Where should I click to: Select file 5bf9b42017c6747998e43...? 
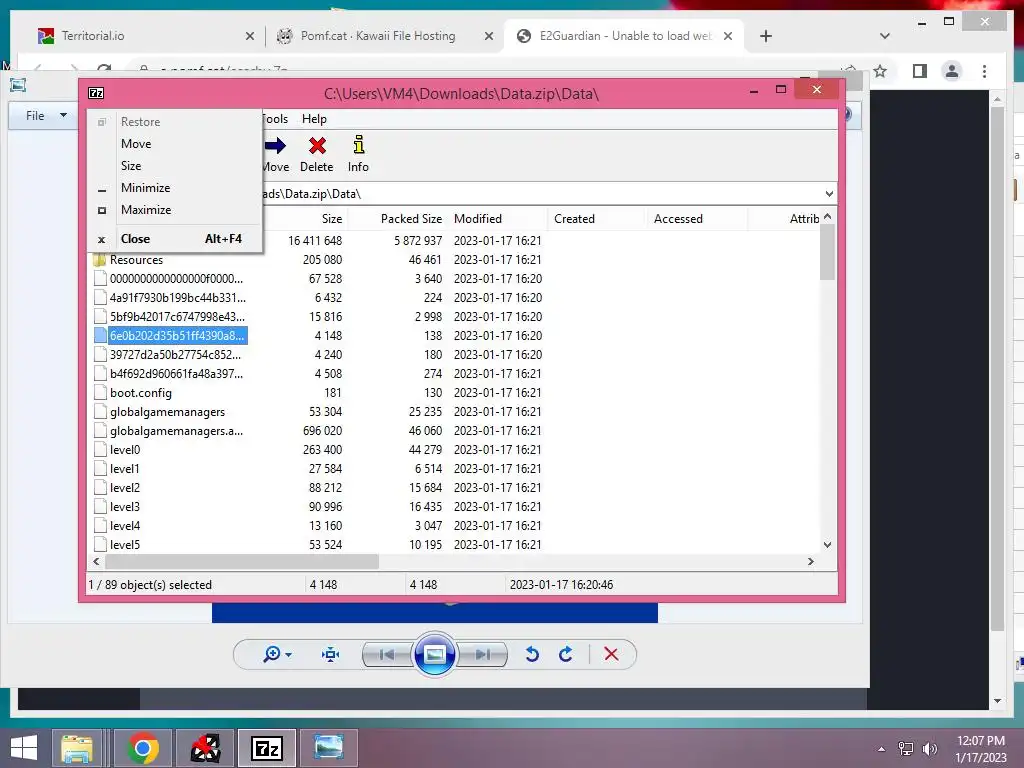pyautogui.click(x=177, y=317)
